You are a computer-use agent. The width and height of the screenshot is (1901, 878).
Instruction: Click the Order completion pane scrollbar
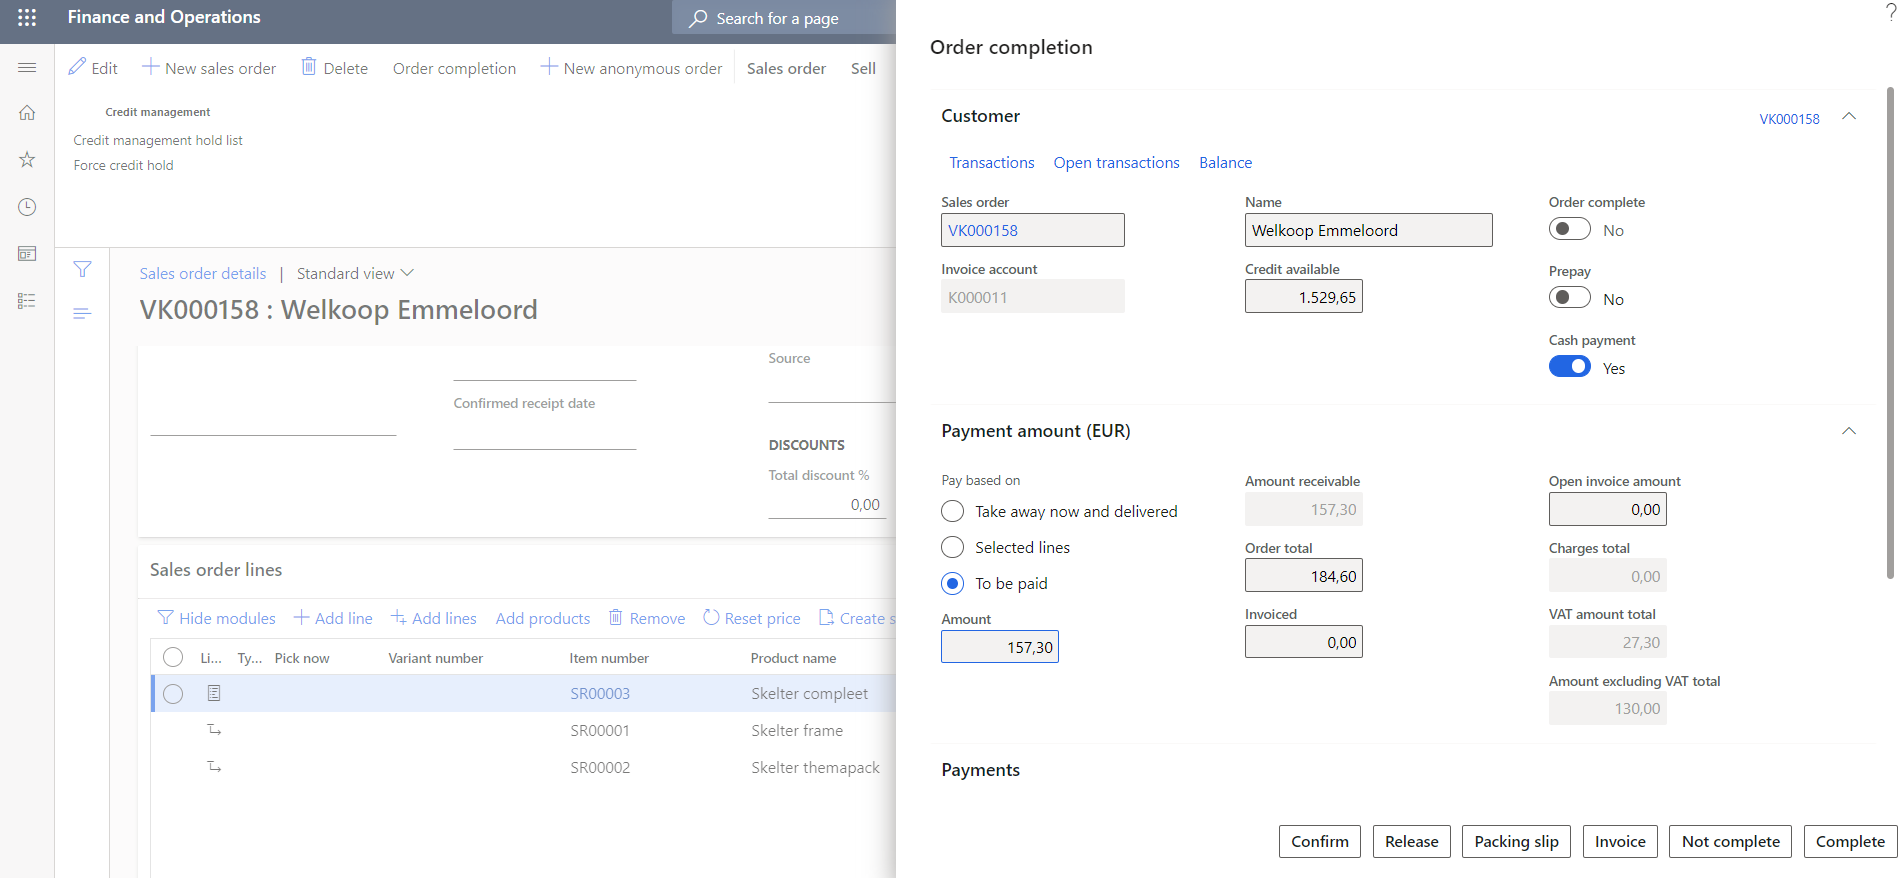(1890, 330)
